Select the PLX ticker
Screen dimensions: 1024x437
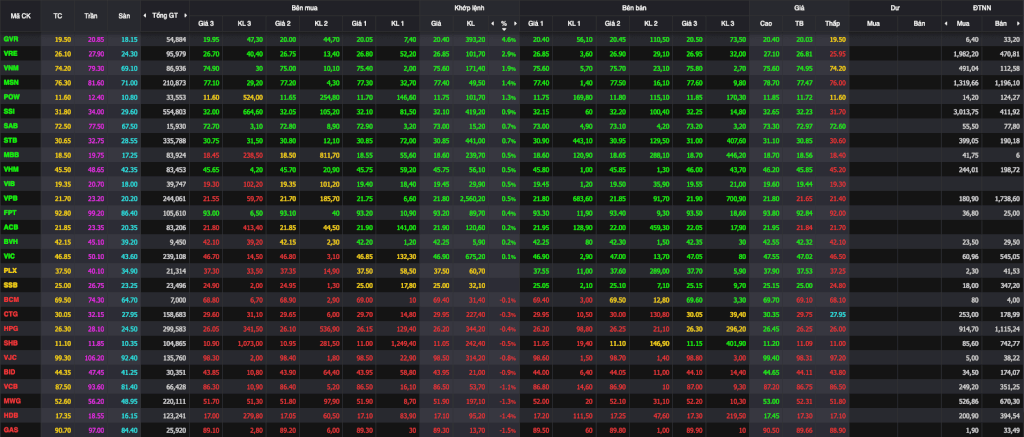(x=10, y=270)
